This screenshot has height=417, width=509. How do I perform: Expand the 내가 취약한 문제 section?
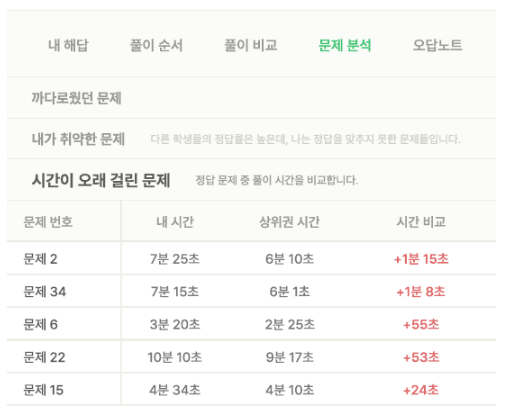[251, 139]
